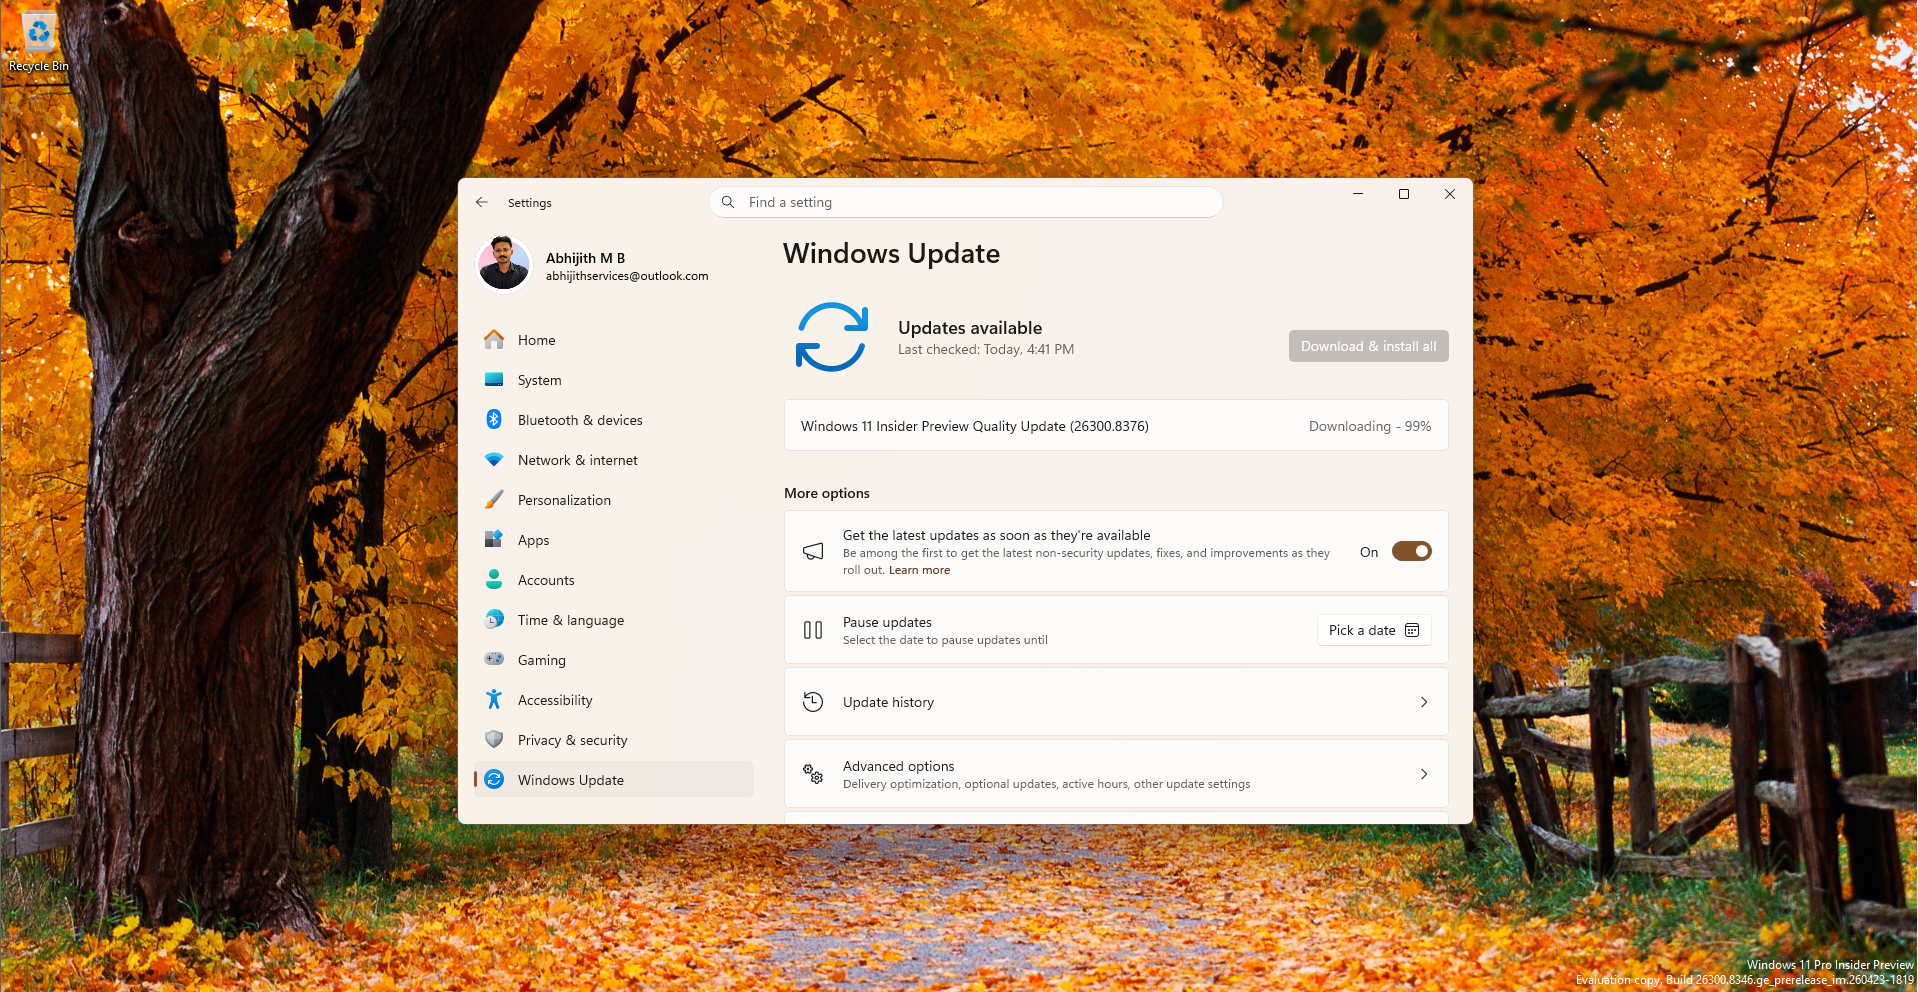Viewport: 1918px width, 992px height.
Task: Click in the Find a setting search box
Action: coord(966,202)
